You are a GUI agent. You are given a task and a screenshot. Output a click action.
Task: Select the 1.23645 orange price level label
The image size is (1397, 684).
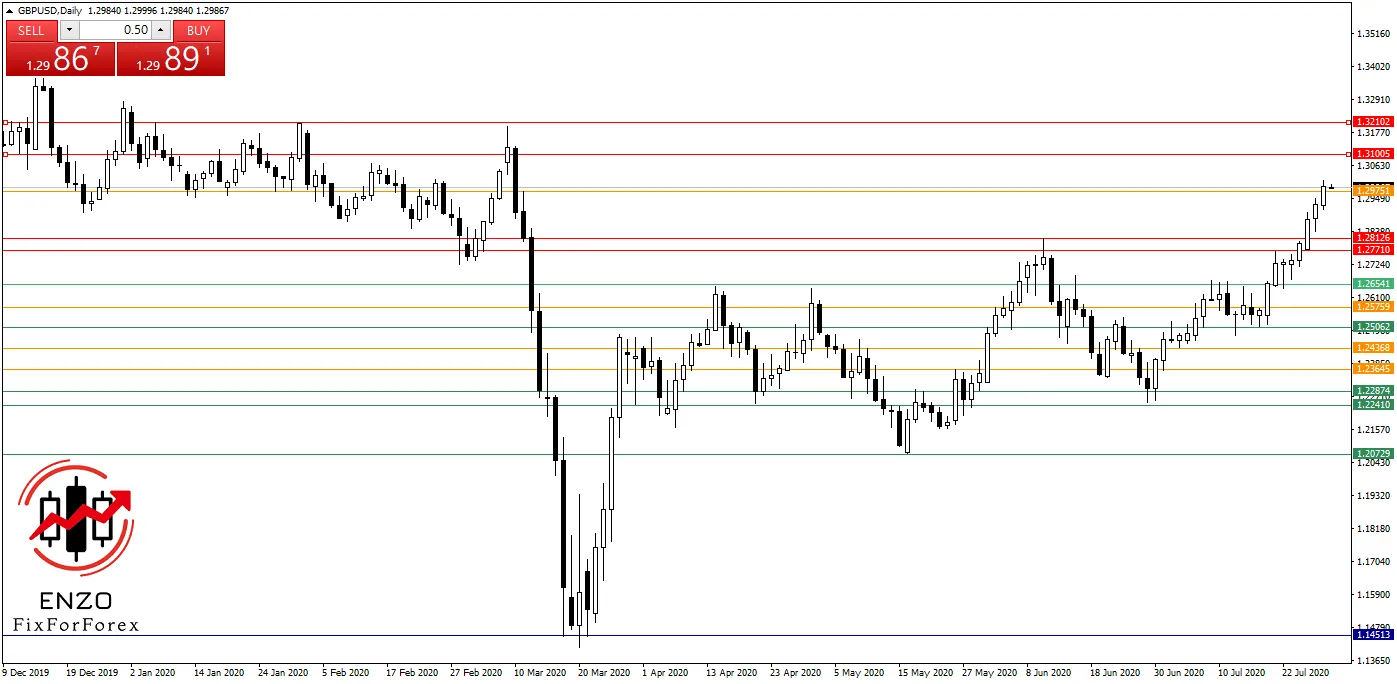pyautogui.click(x=1372, y=369)
